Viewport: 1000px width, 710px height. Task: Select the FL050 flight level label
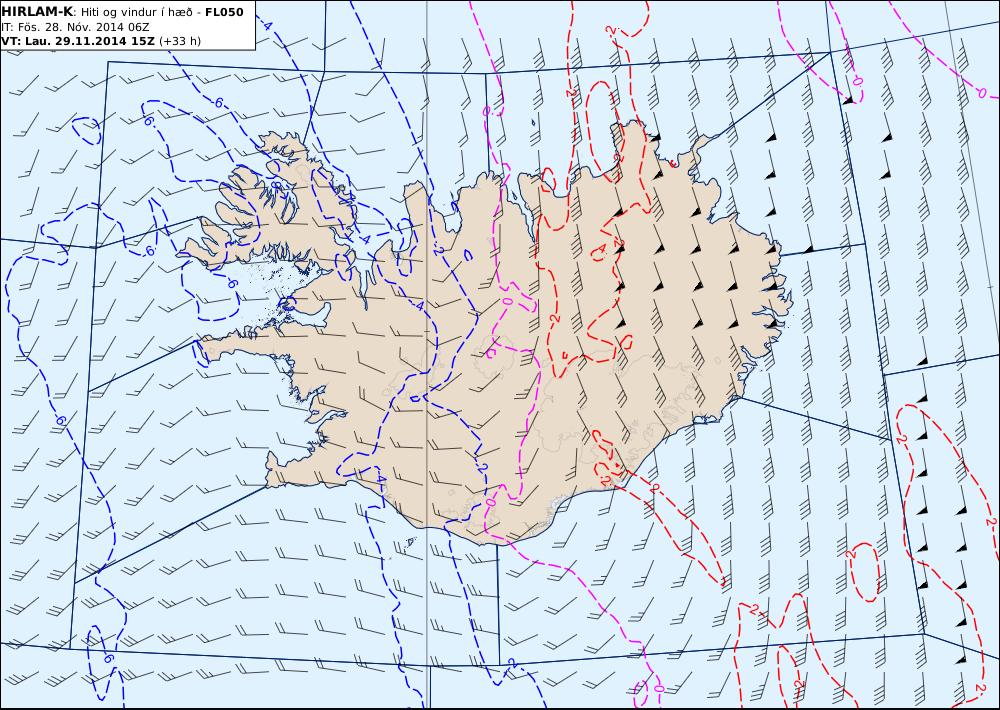coord(224,12)
